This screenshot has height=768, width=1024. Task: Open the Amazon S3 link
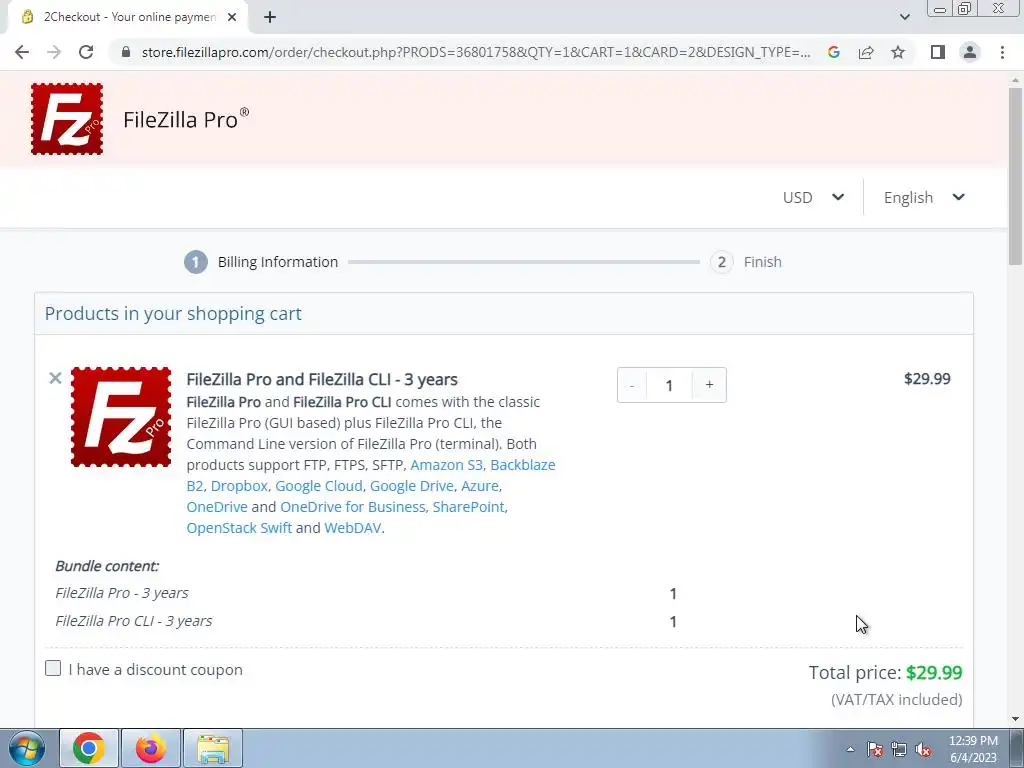click(x=447, y=465)
